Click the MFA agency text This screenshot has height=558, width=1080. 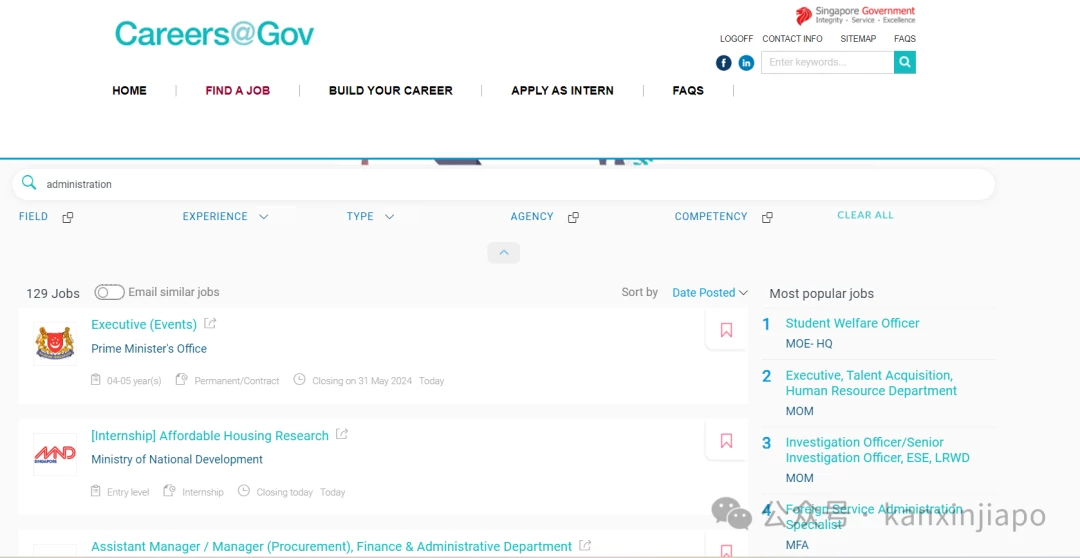pyautogui.click(x=797, y=545)
